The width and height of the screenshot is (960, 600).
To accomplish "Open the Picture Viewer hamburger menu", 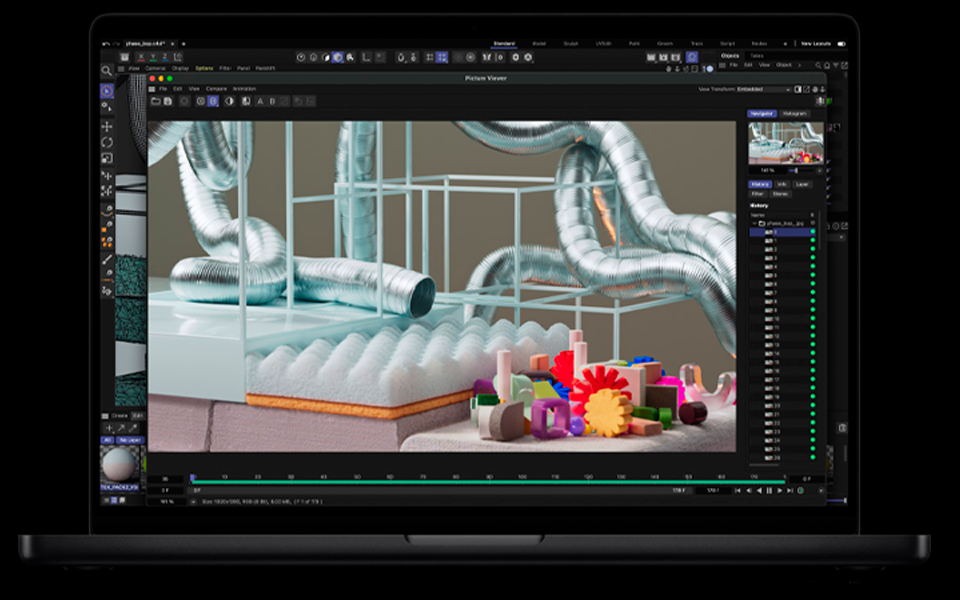I will (152, 89).
